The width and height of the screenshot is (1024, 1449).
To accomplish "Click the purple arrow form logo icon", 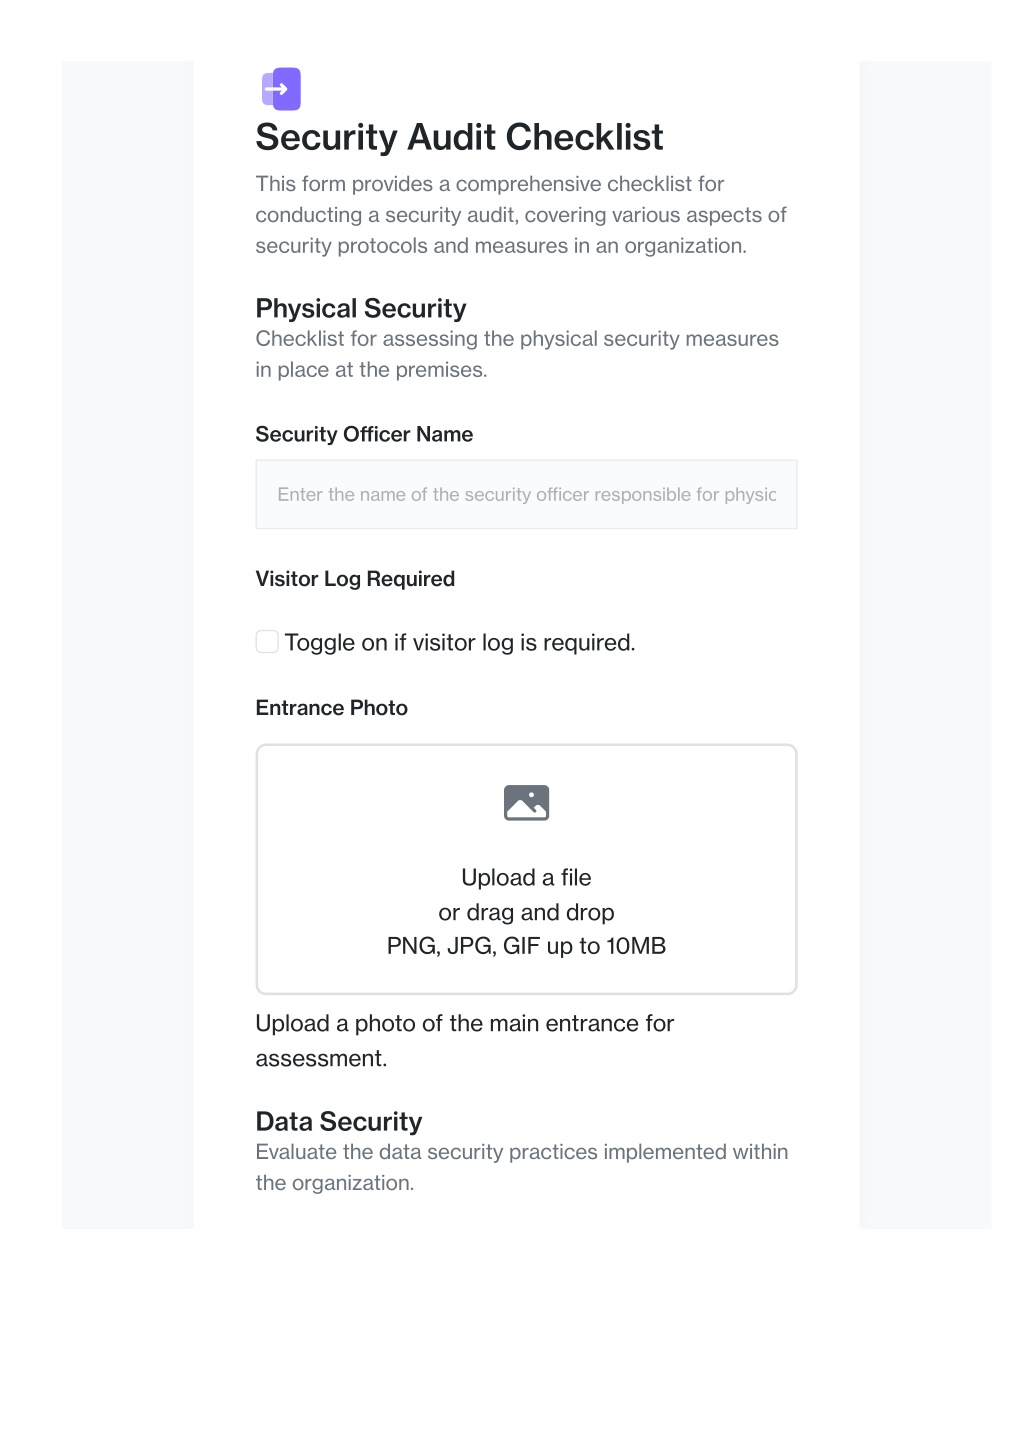I will 281,89.
